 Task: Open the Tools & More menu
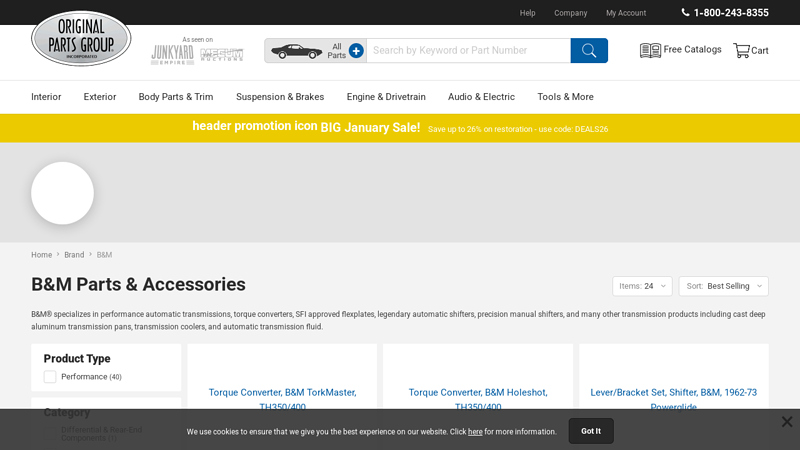tap(565, 97)
